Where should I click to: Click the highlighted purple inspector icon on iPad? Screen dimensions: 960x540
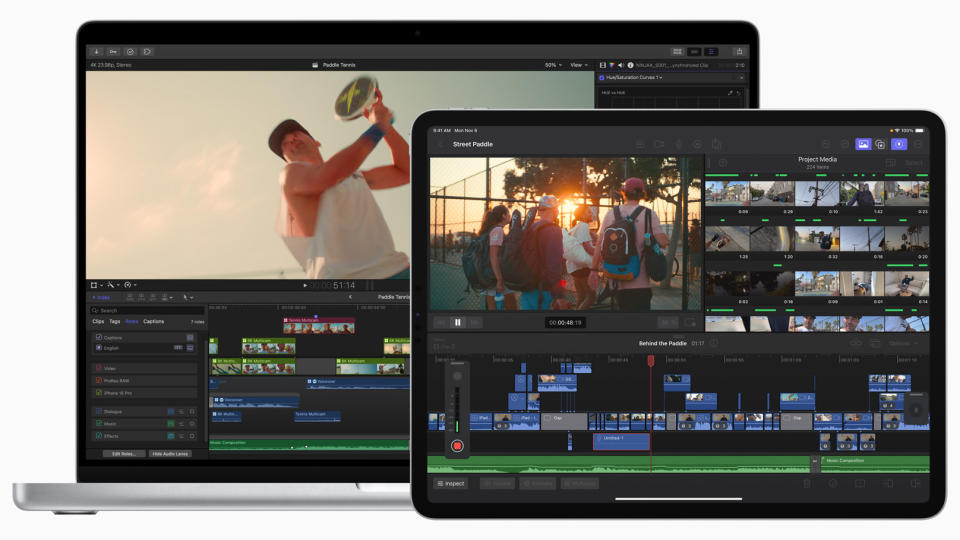coord(899,144)
